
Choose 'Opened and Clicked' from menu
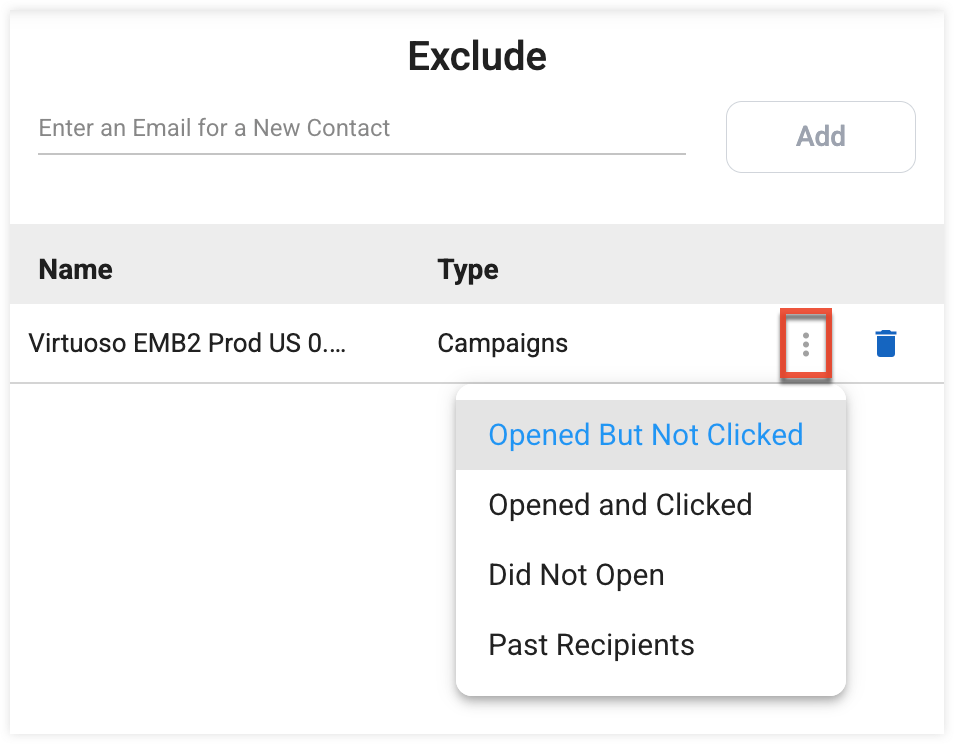[650, 505]
